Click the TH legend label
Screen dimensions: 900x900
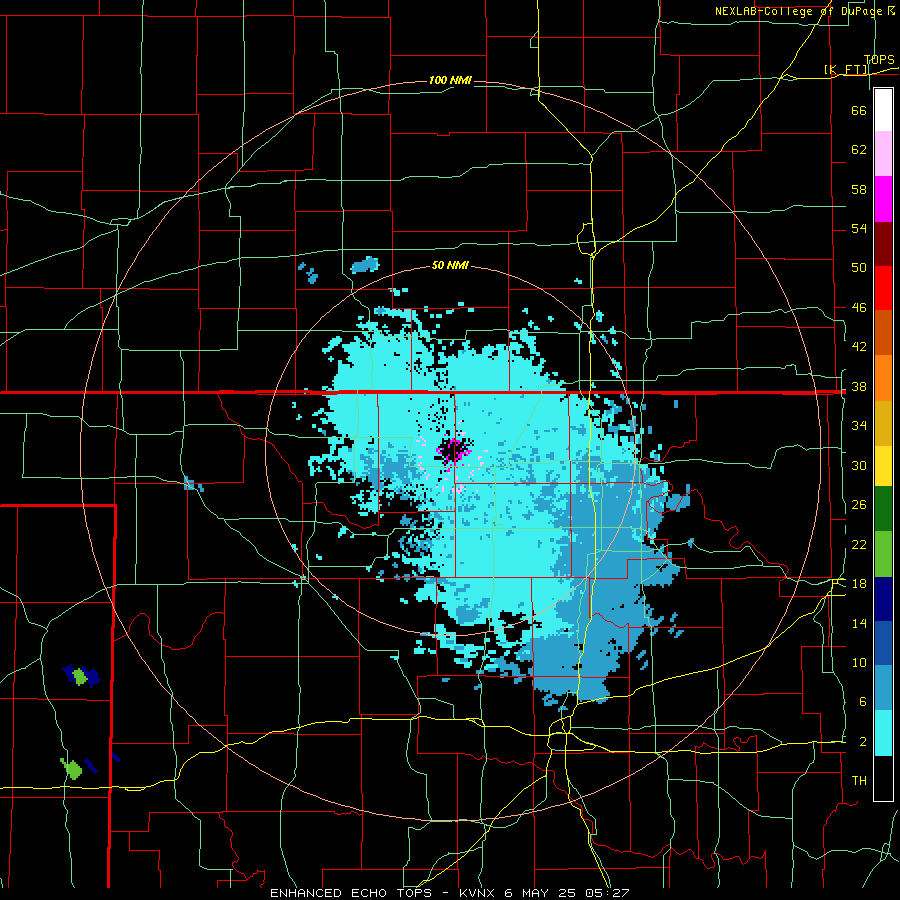(x=859, y=781)
